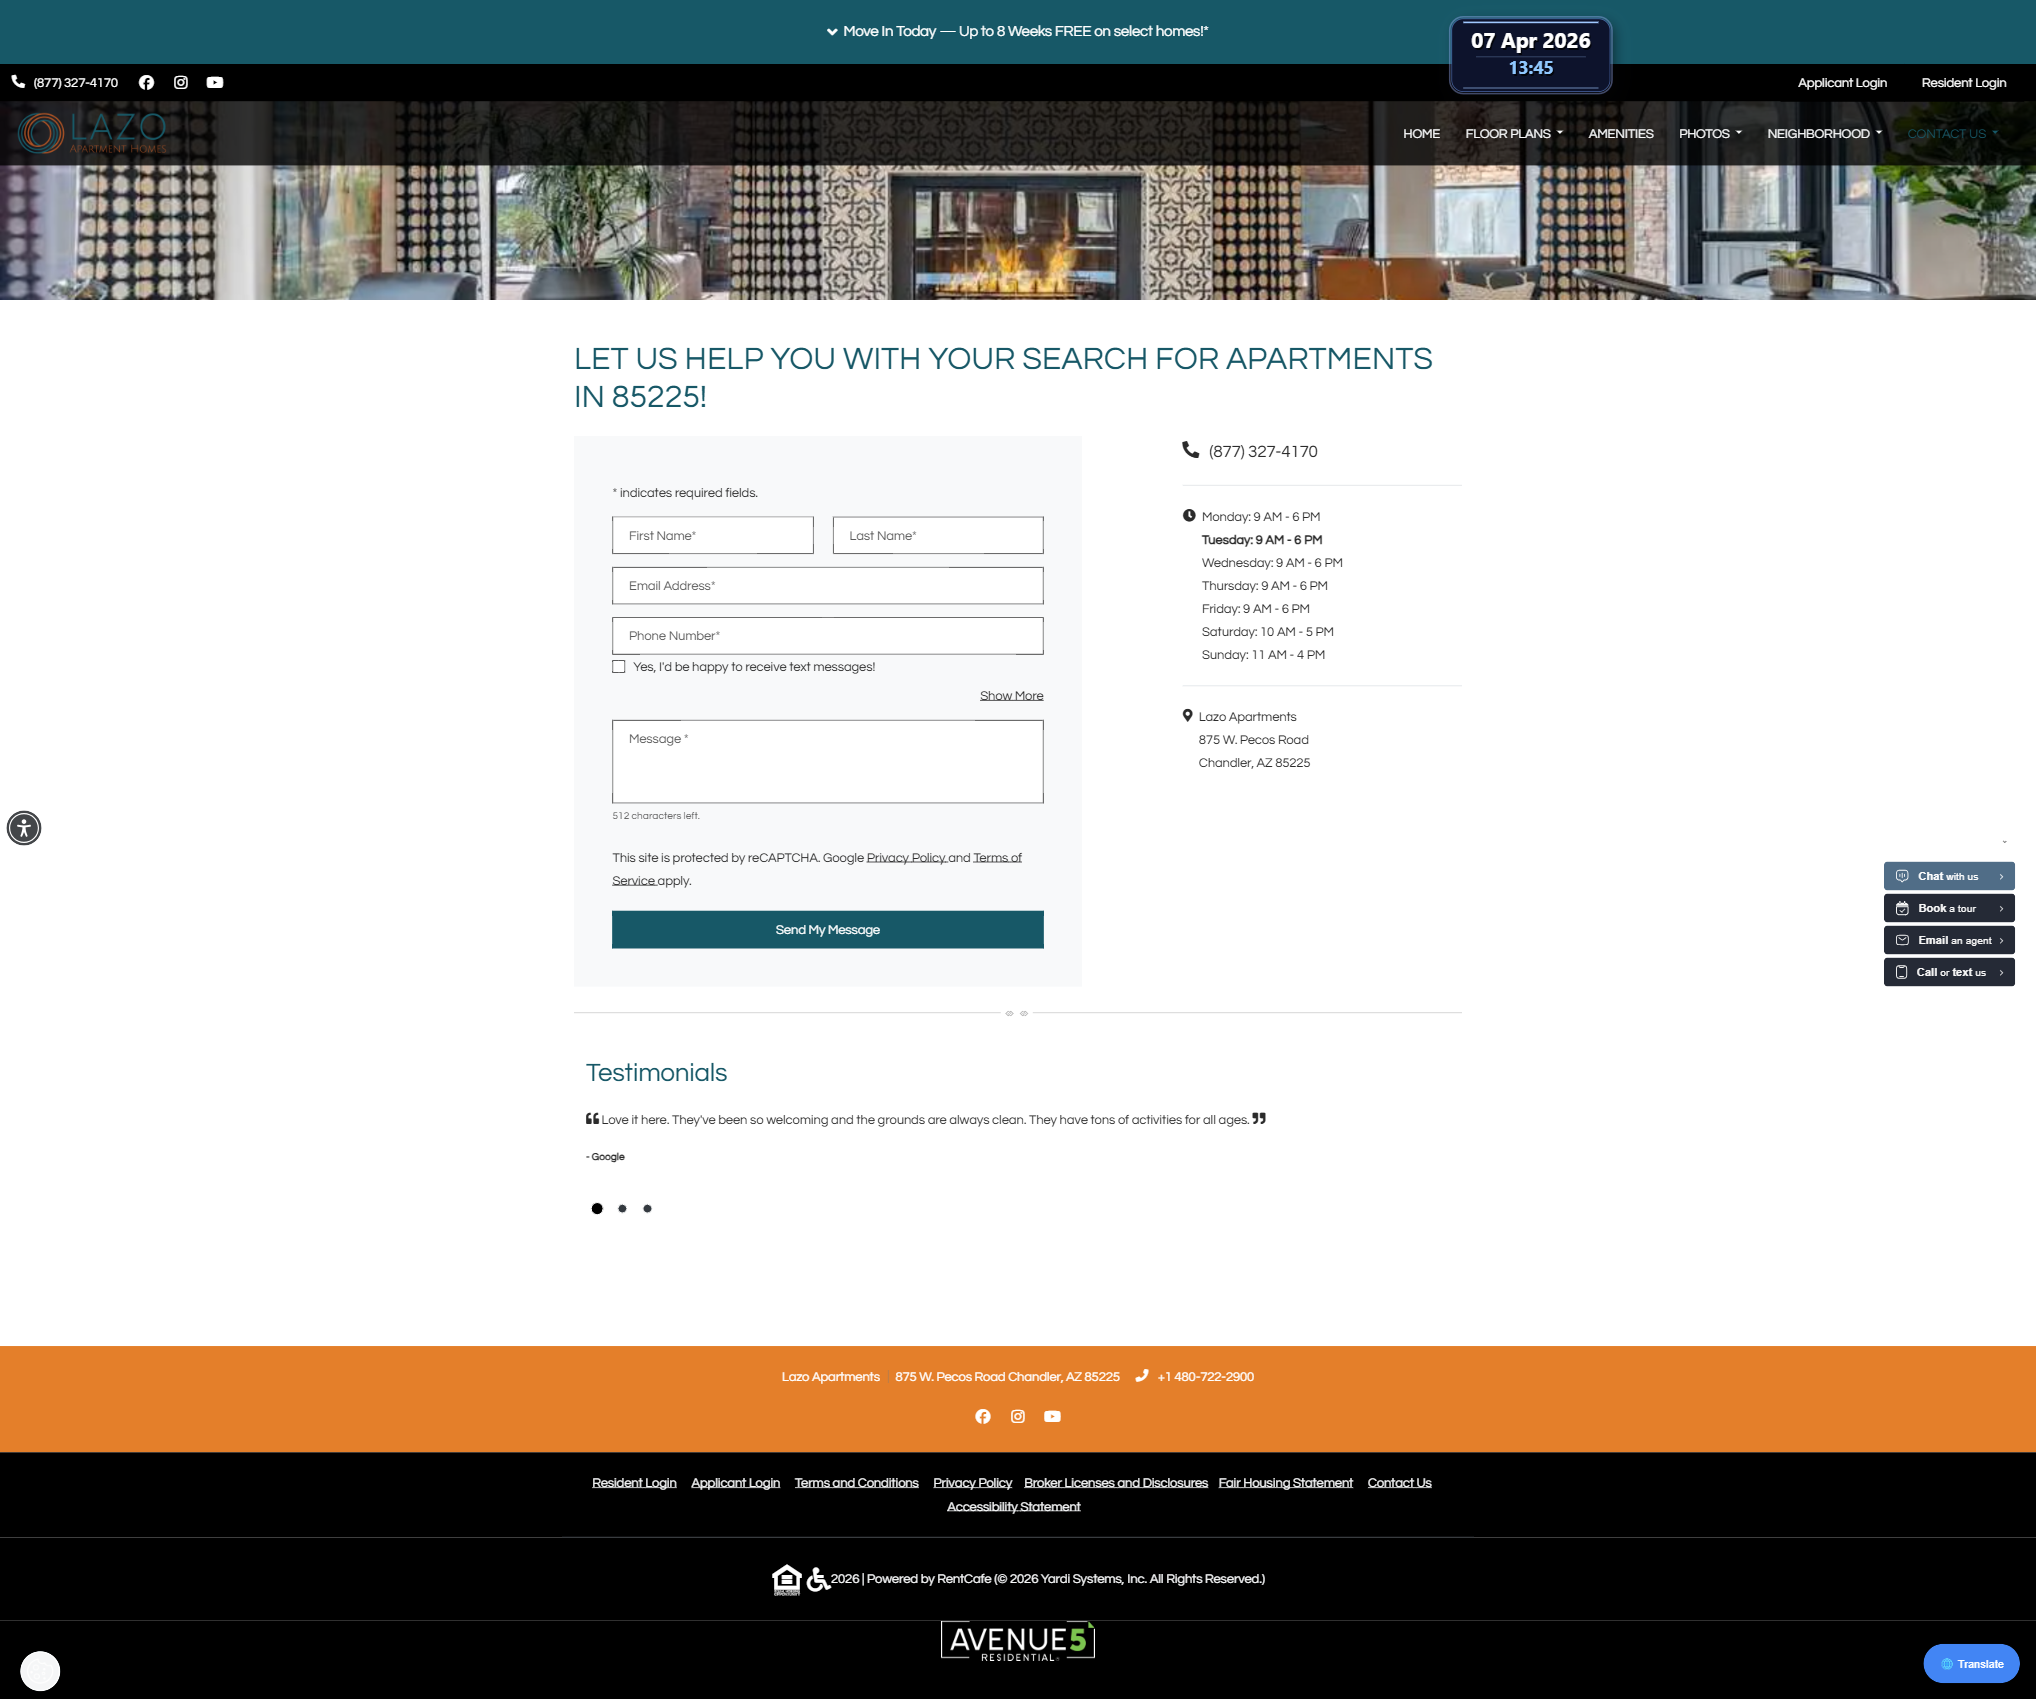The image size is (2036, 1699).
Task: Go to the Home menu item
Action: pyautogui.click(x=1421, y=134)
